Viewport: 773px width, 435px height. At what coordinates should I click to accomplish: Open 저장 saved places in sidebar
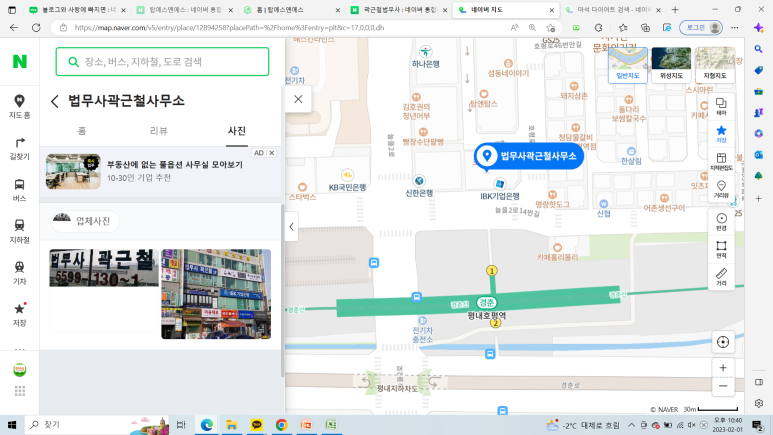tap(19, 315)
